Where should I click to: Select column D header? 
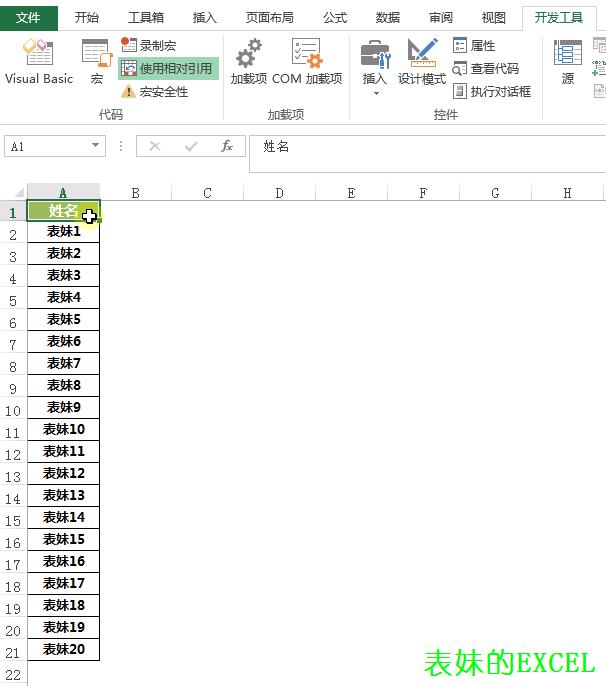[279, 192]
